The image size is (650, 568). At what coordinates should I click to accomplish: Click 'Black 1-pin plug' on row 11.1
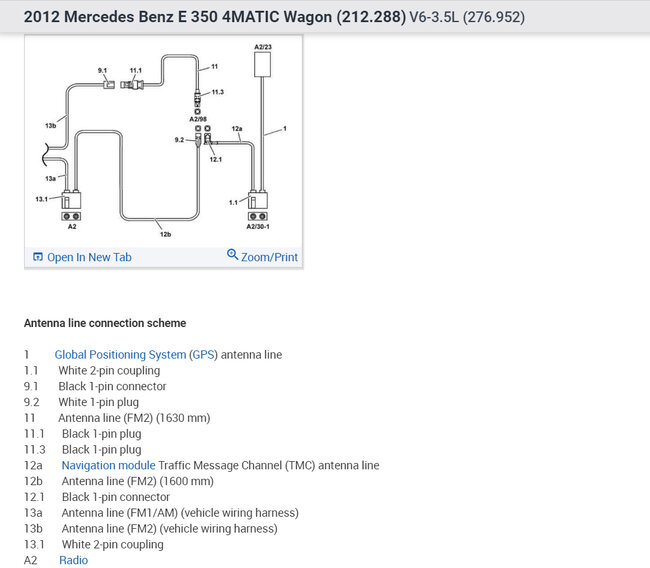click(x=102, y=434)
